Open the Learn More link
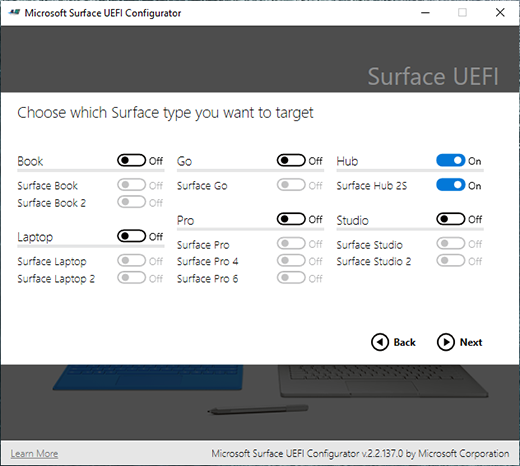 tap(34, 454)
